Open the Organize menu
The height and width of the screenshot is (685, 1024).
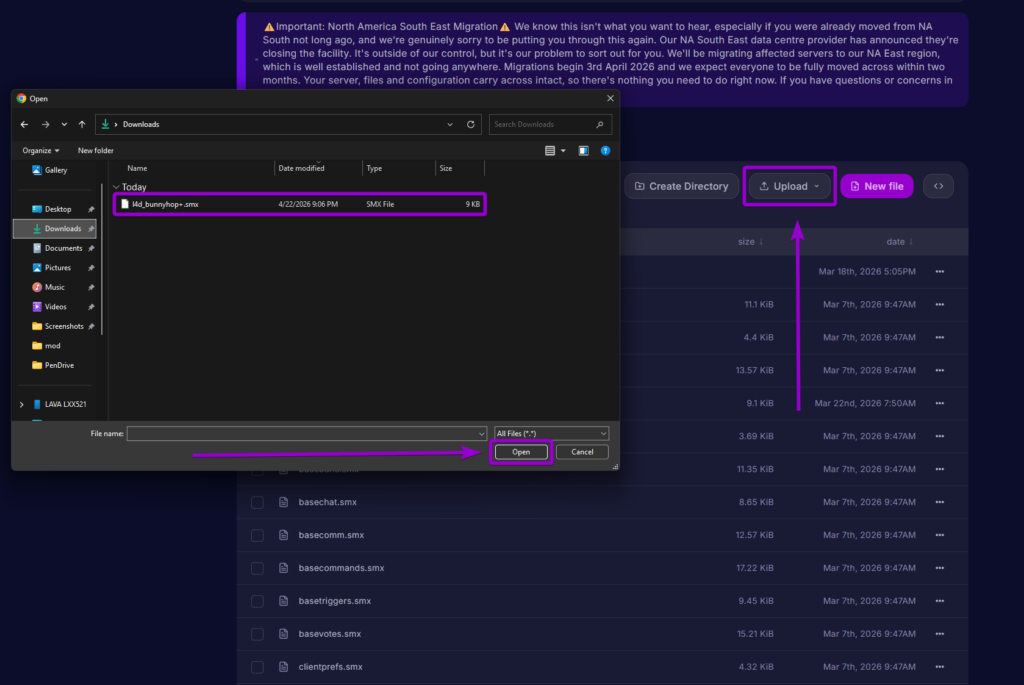pyautogui.click(x=40, y=150)
